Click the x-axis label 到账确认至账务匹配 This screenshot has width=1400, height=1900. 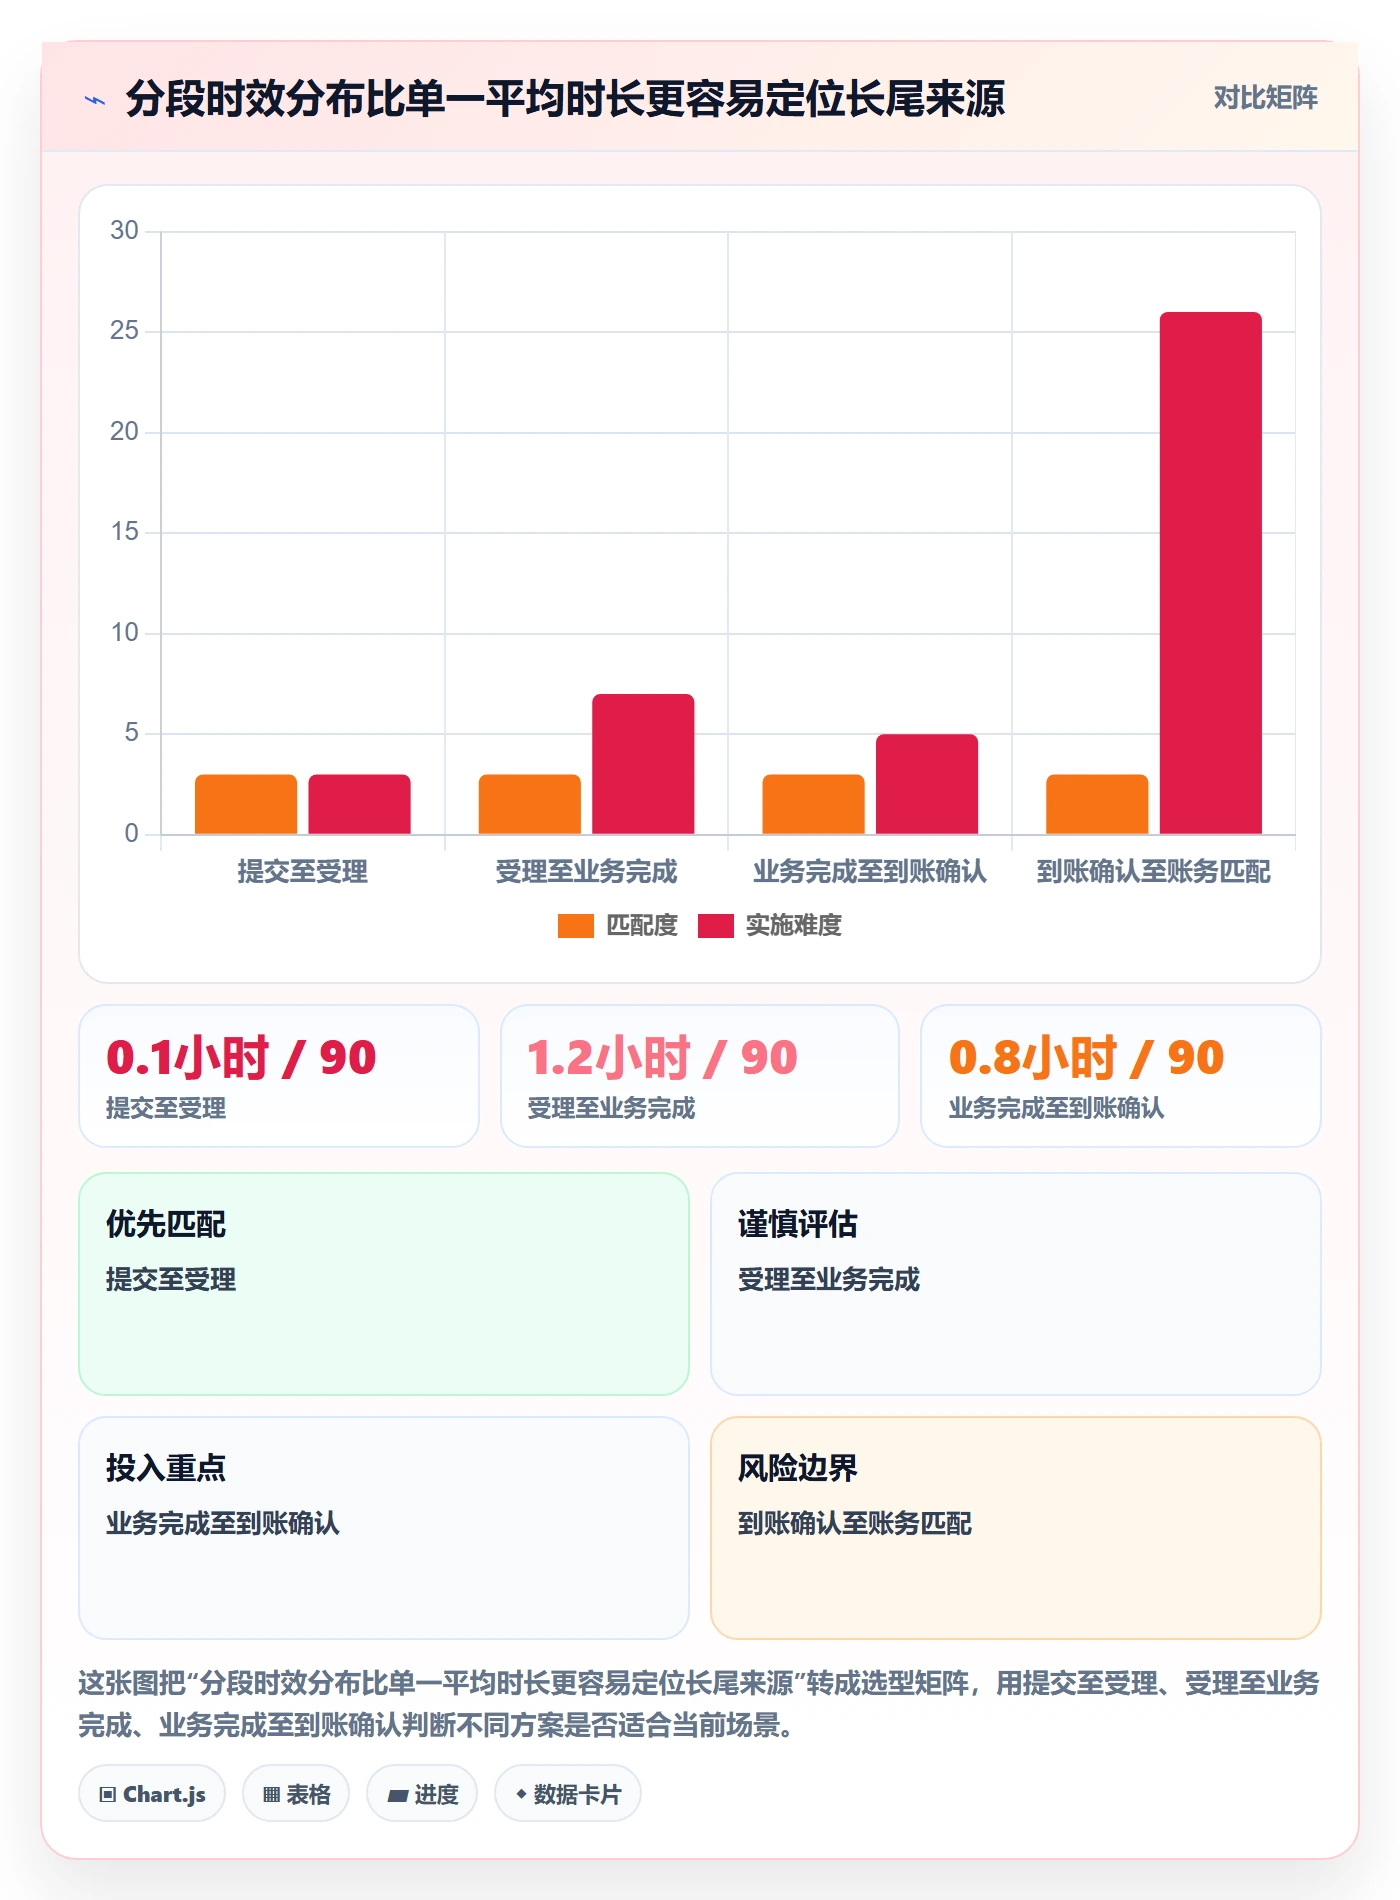click(1154, 872)
